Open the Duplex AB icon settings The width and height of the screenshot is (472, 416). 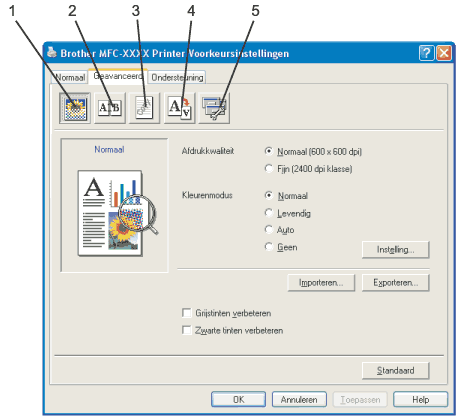coord(110,108)
